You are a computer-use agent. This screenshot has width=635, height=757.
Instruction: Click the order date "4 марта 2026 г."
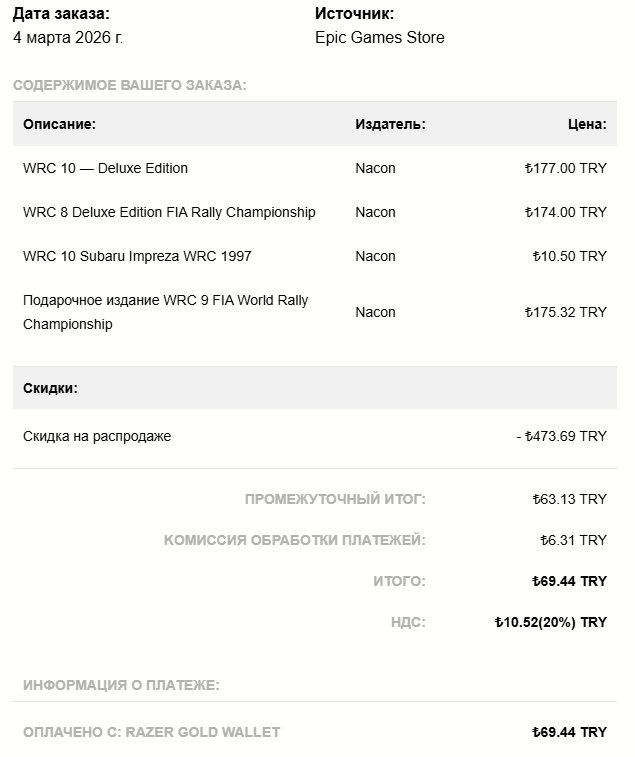click(x=68, y=37)
